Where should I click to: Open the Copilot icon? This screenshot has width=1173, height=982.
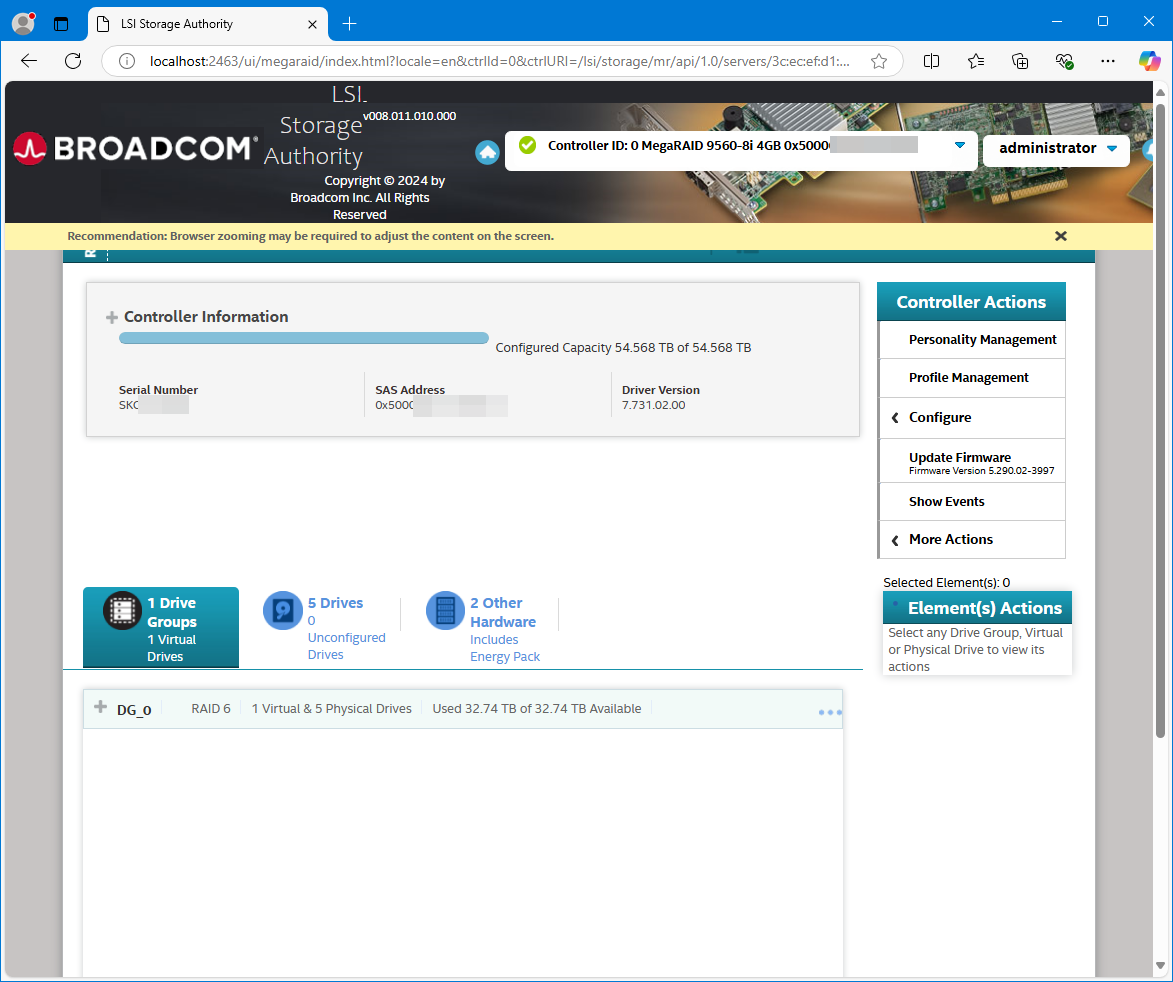[1149, 61]
